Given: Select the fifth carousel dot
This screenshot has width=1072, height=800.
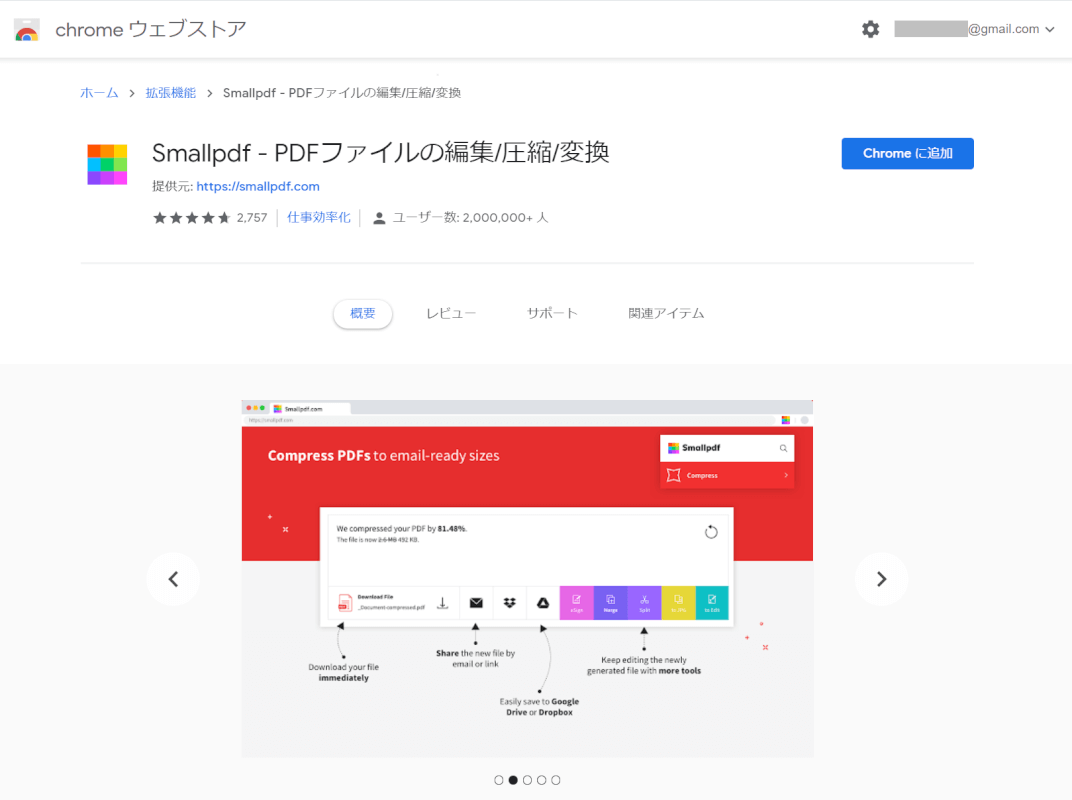Looking at the screenshot, I should point(555,780).
